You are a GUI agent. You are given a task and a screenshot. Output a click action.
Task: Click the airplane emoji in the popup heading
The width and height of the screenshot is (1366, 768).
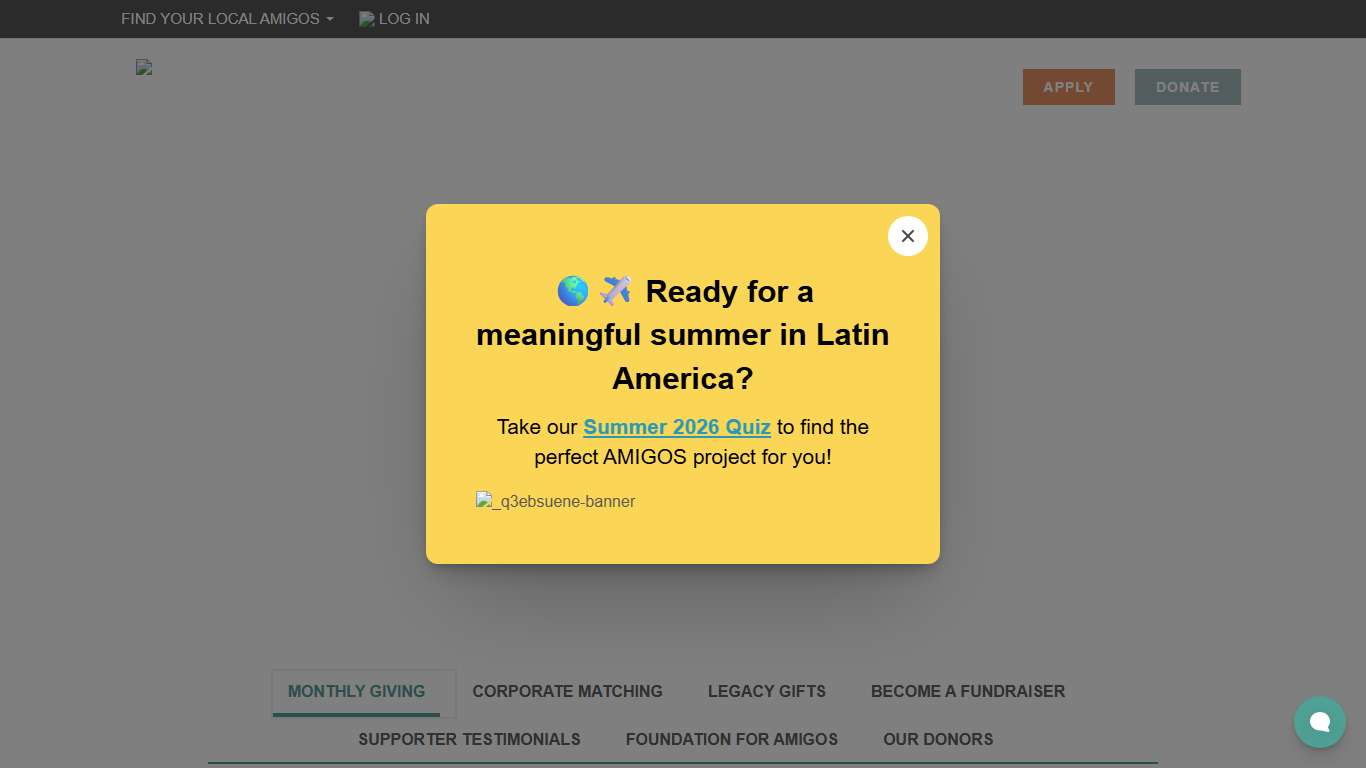pos(613,290)
